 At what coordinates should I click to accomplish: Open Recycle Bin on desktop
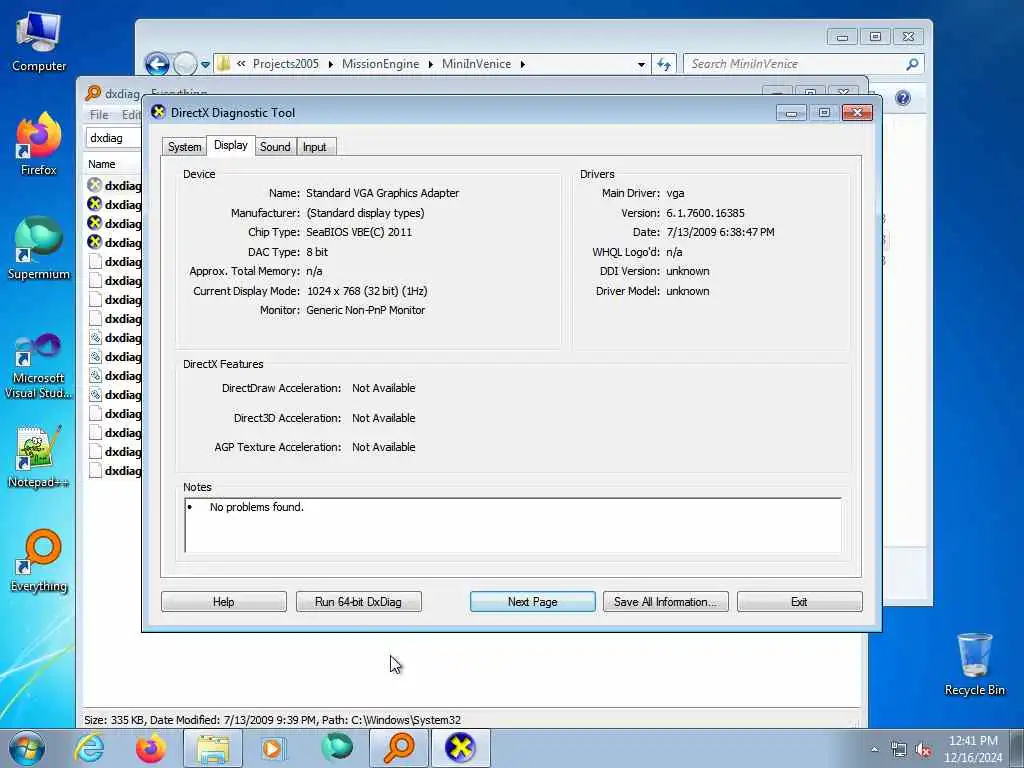pyautogui.click(x=974, y=664)
